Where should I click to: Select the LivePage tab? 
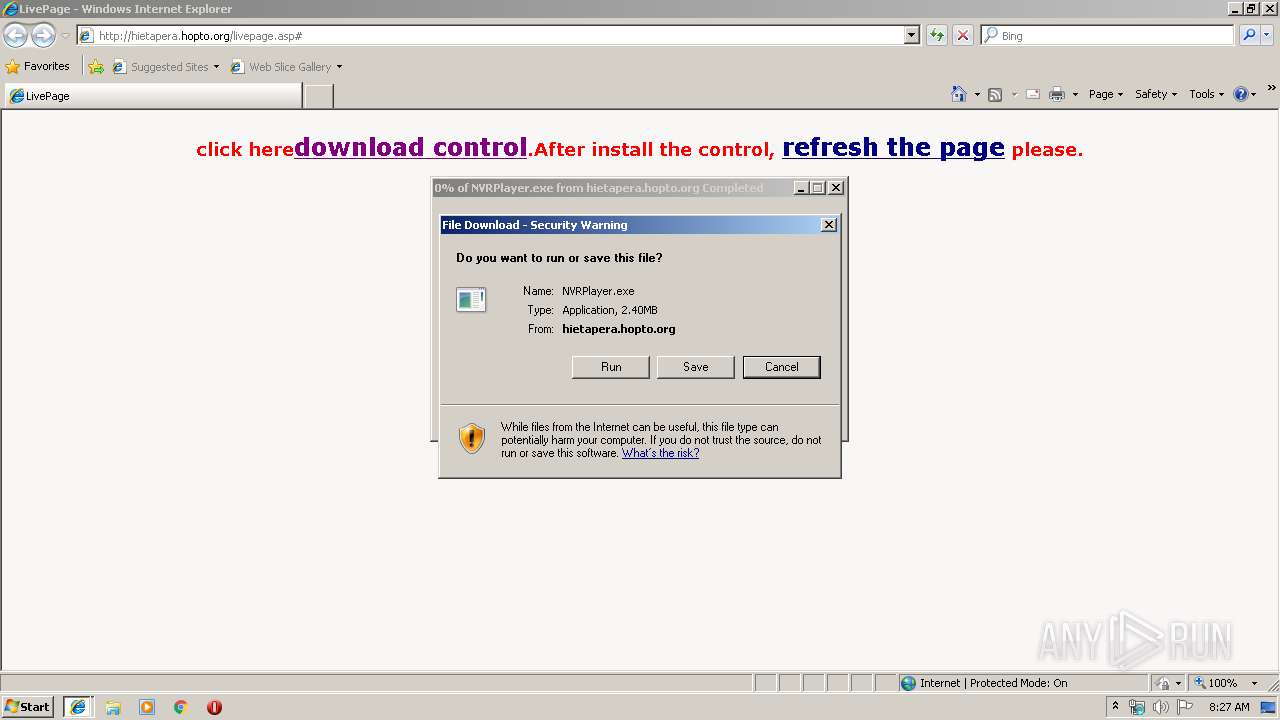tap(152, 96)
